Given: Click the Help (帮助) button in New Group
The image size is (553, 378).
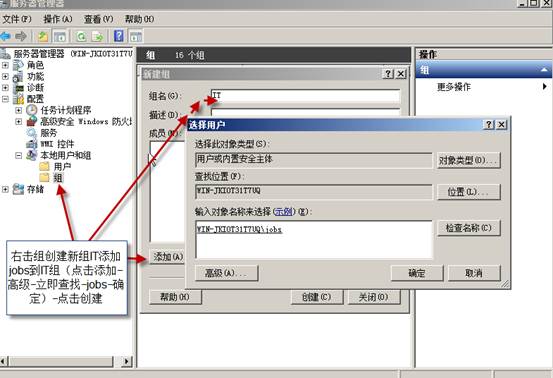Looking at the screenshot, I should tap(175, 297).
